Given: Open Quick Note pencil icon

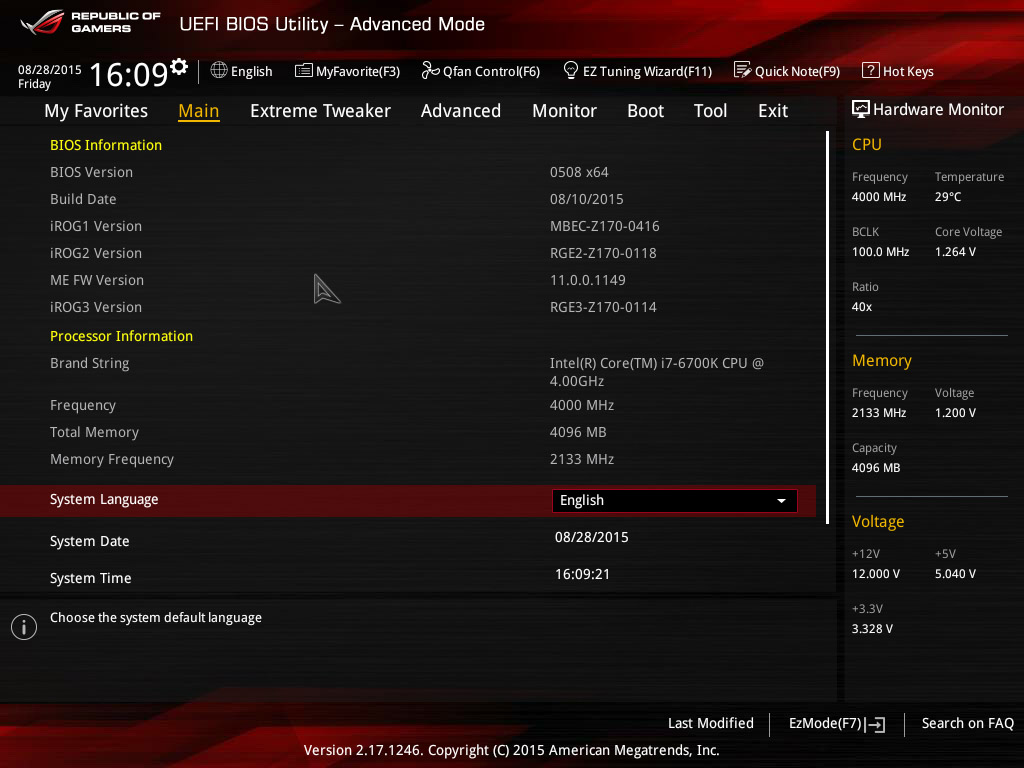Looking at the screenshot, I should click(x=742, y=70).
